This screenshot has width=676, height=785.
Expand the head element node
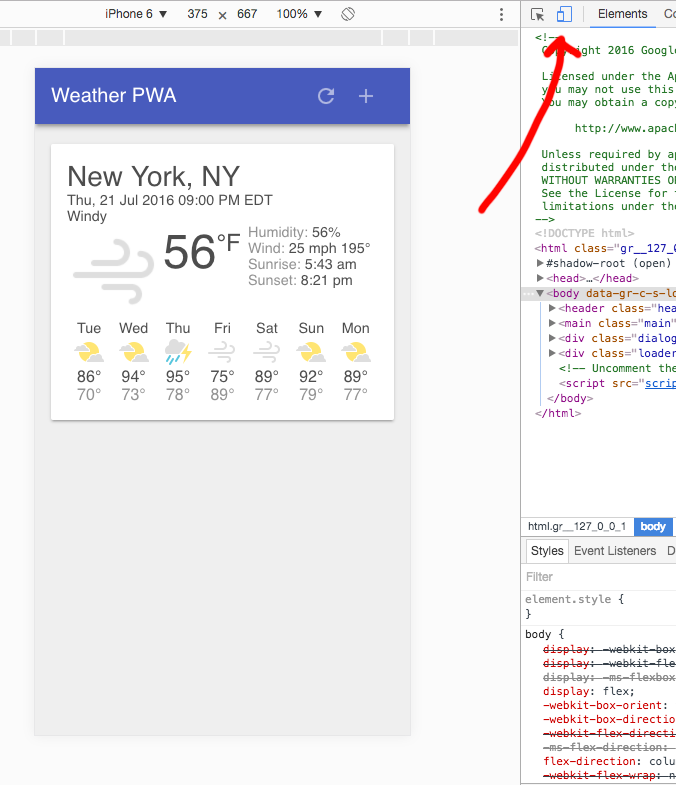click(540, 278)
